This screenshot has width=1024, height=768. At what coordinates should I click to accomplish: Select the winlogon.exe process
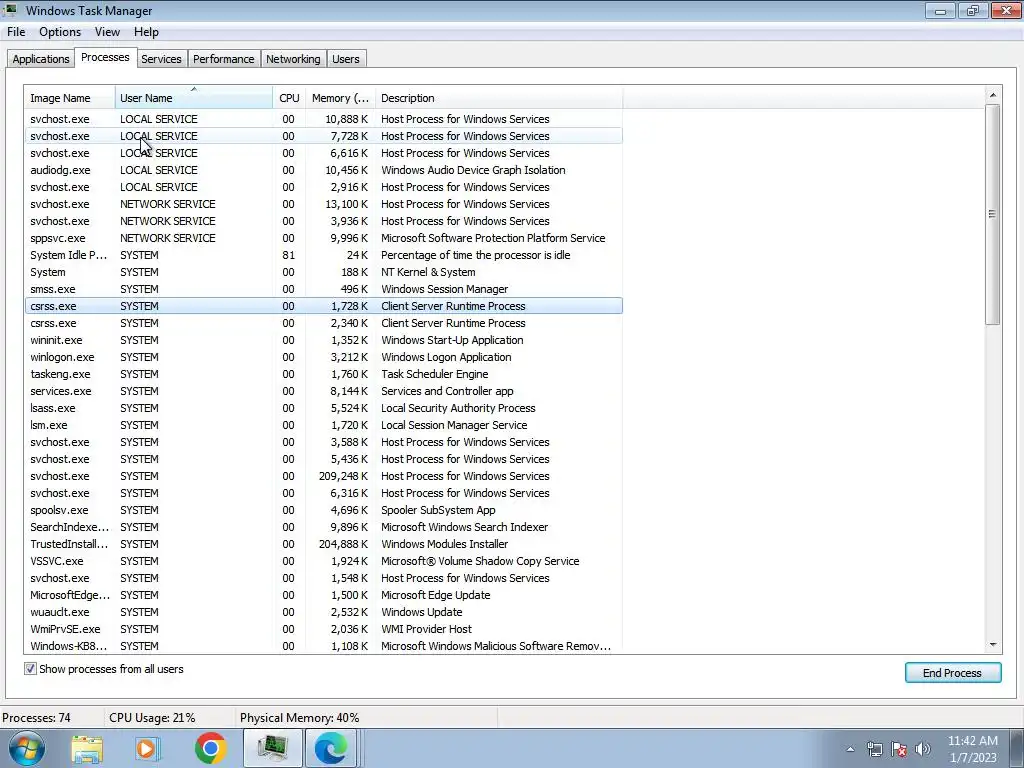pos(323,357)
